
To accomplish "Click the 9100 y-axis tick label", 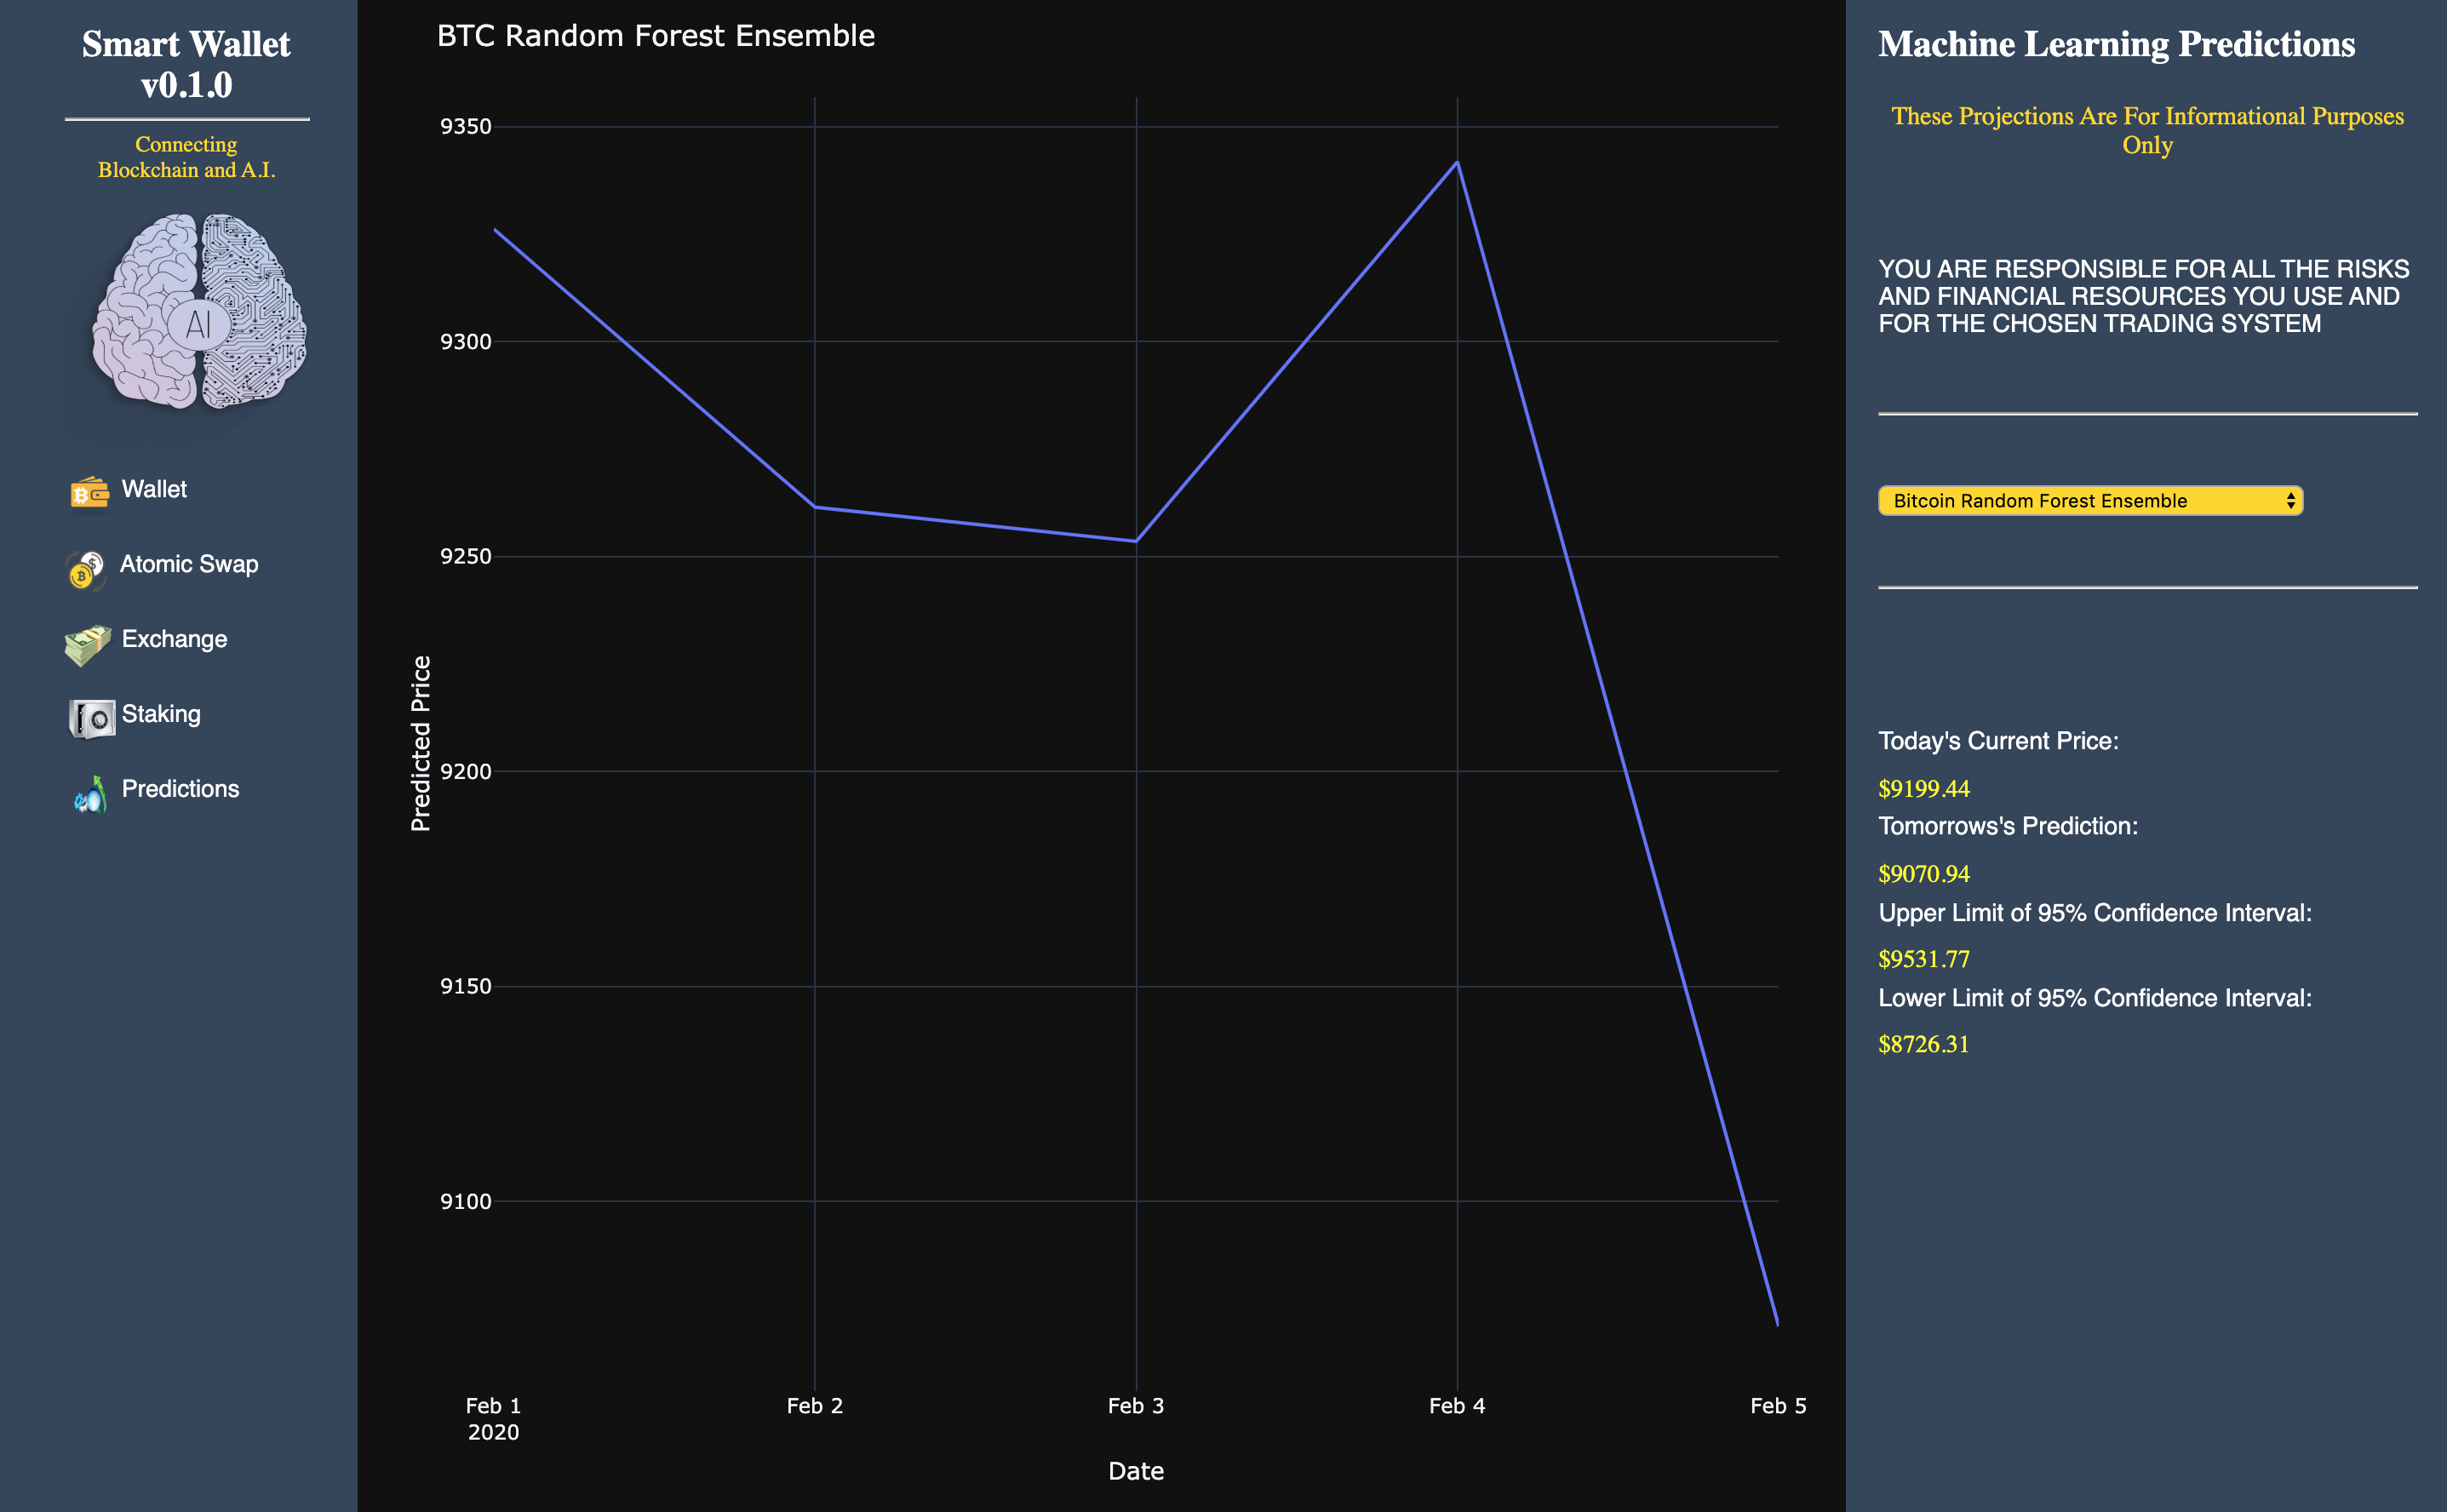I will [x=466, y=1201].
